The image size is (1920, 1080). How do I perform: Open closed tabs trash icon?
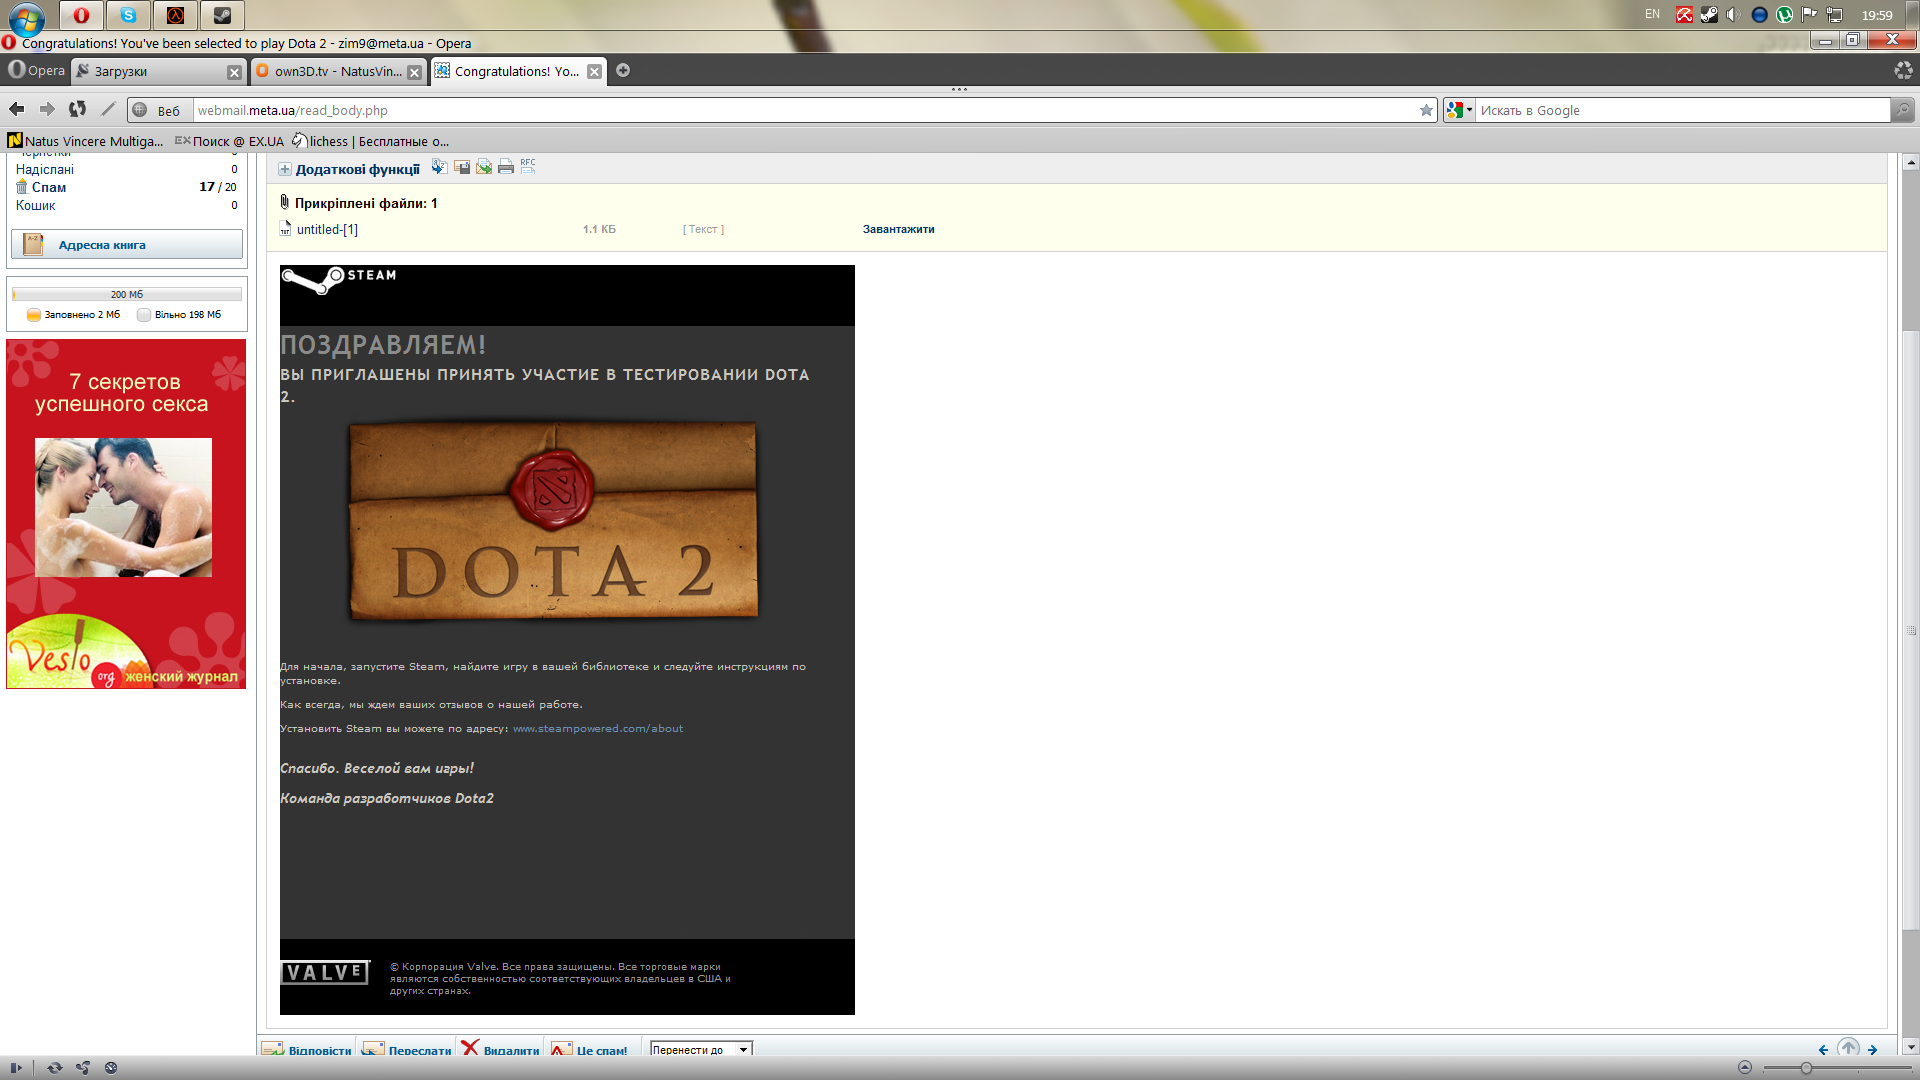click(x=1903, y=70)
